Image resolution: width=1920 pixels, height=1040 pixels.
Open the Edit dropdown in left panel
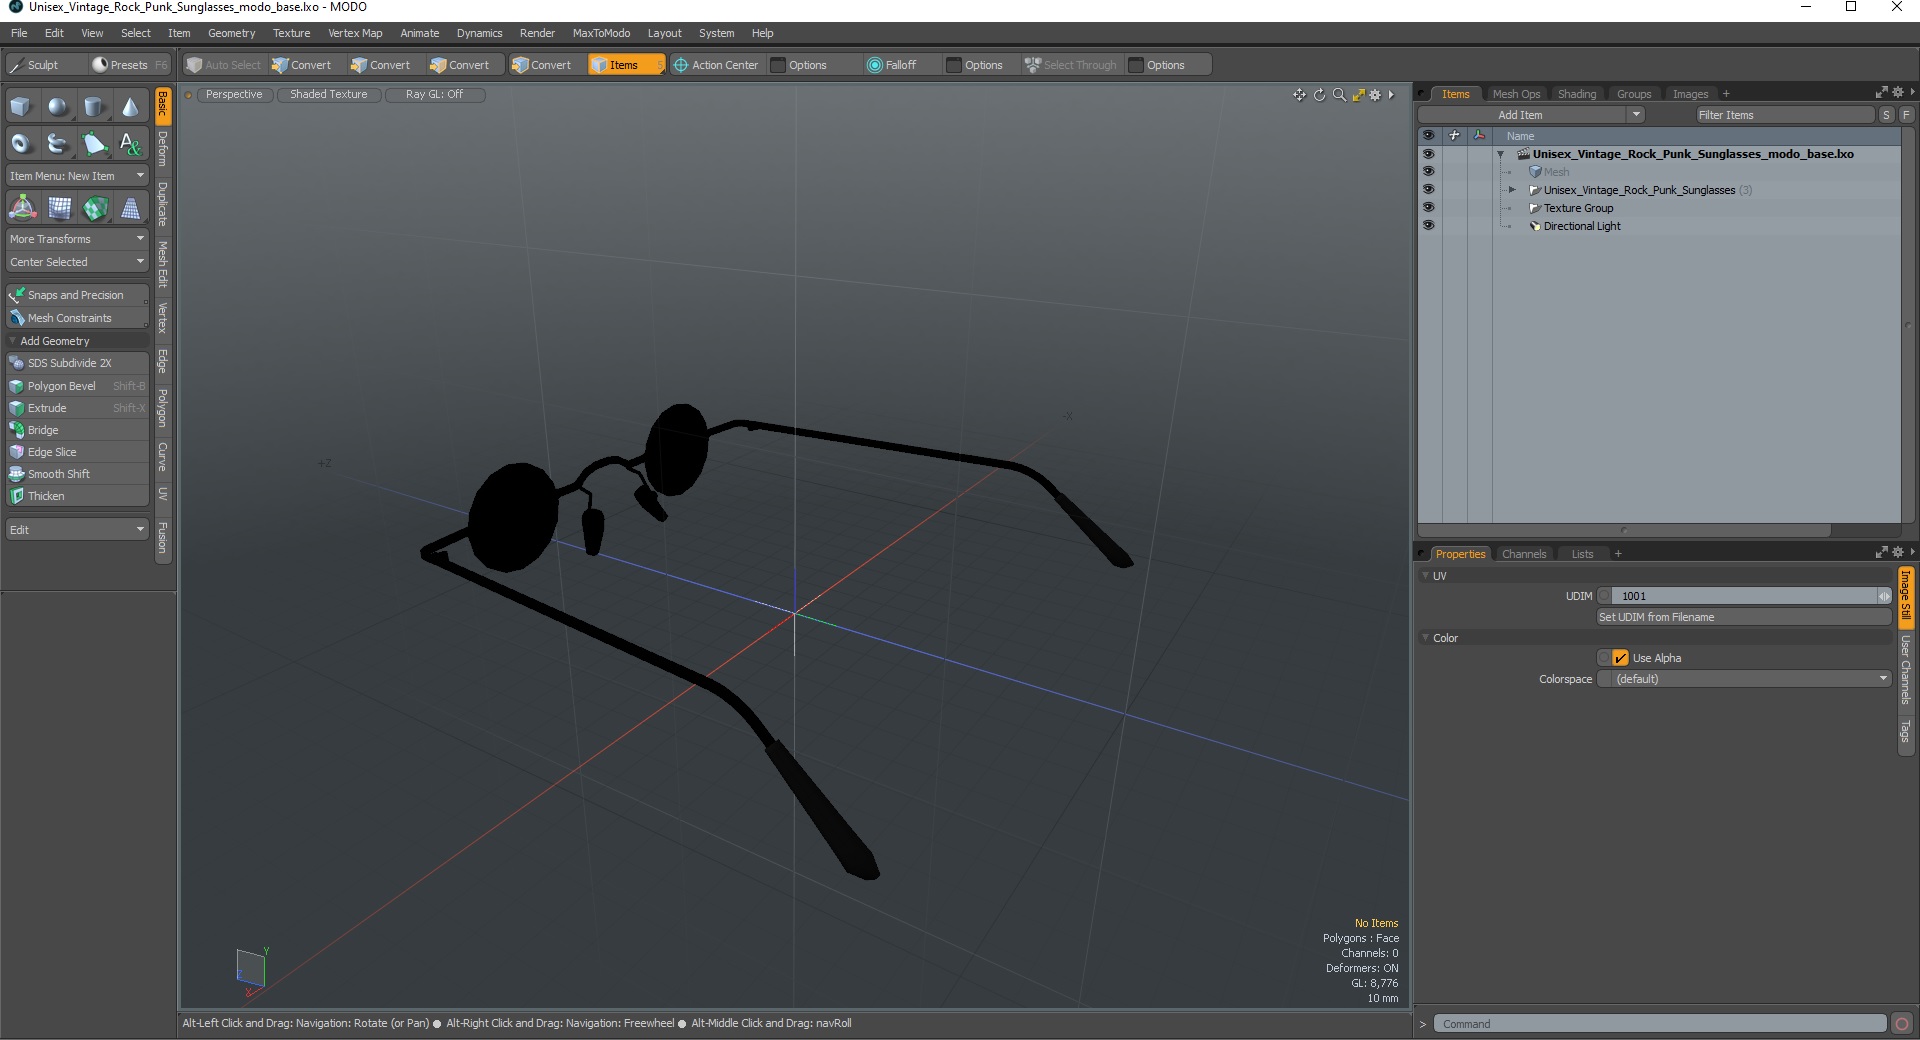tap(77, 530)
